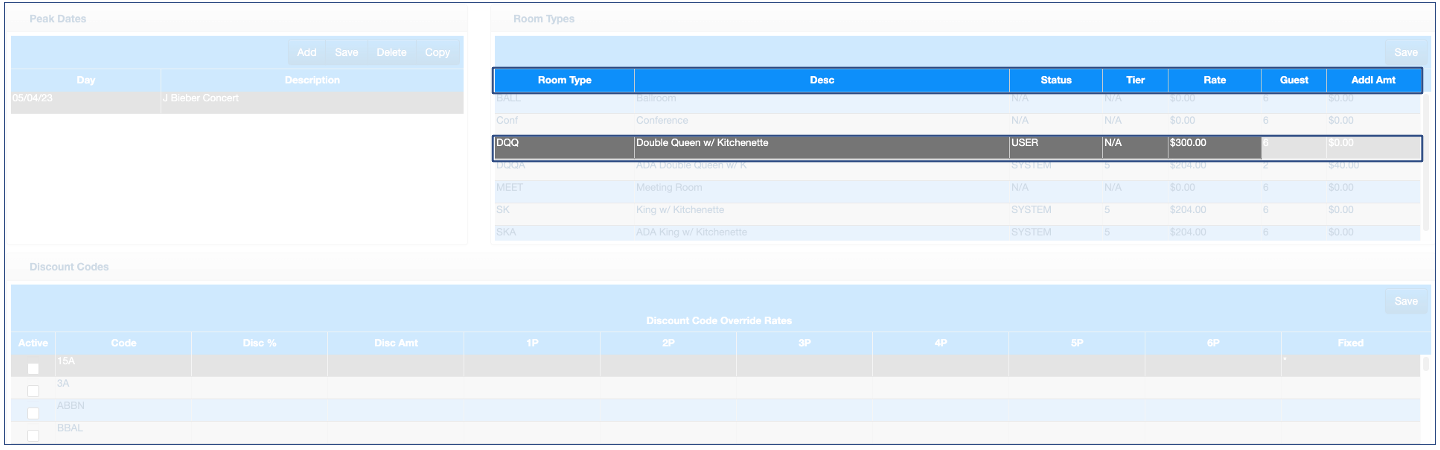Image resolution: width=1440 pixels, height=450 pixels.
Task: Toggle the Active checkbox for code 3A
Action: (33, 391)
